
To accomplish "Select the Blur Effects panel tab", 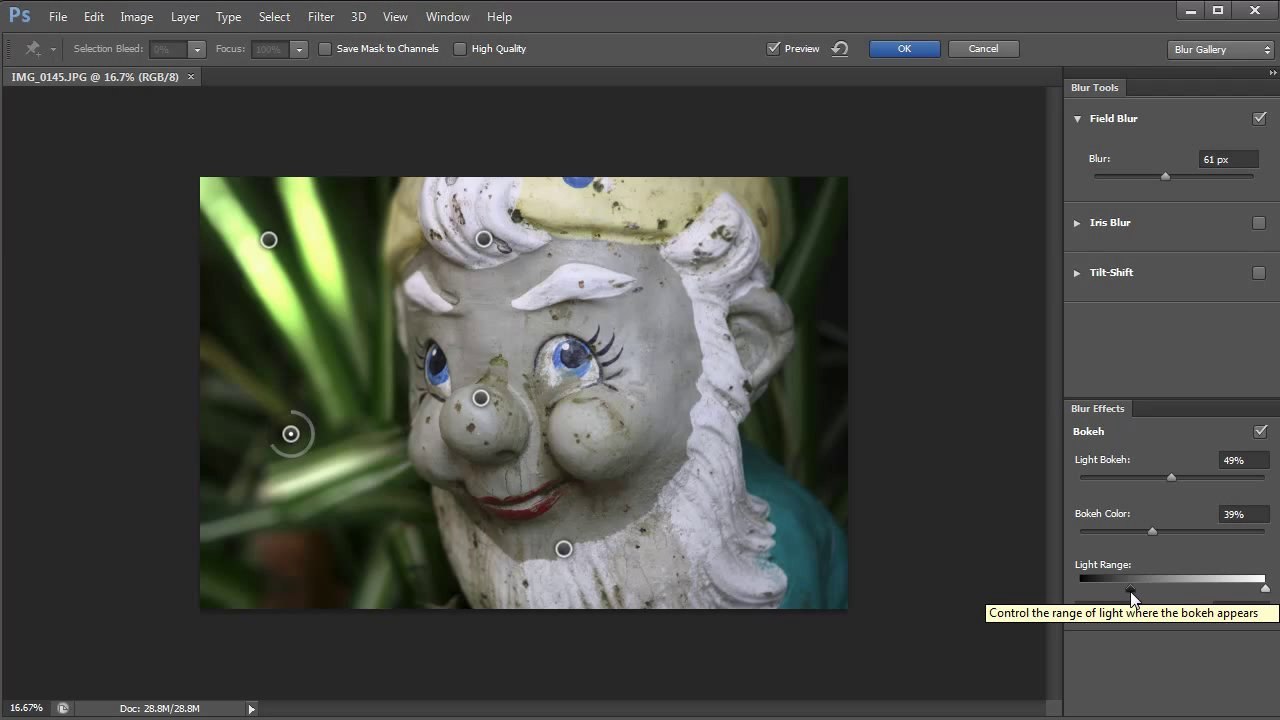I will click(1098, 409).
